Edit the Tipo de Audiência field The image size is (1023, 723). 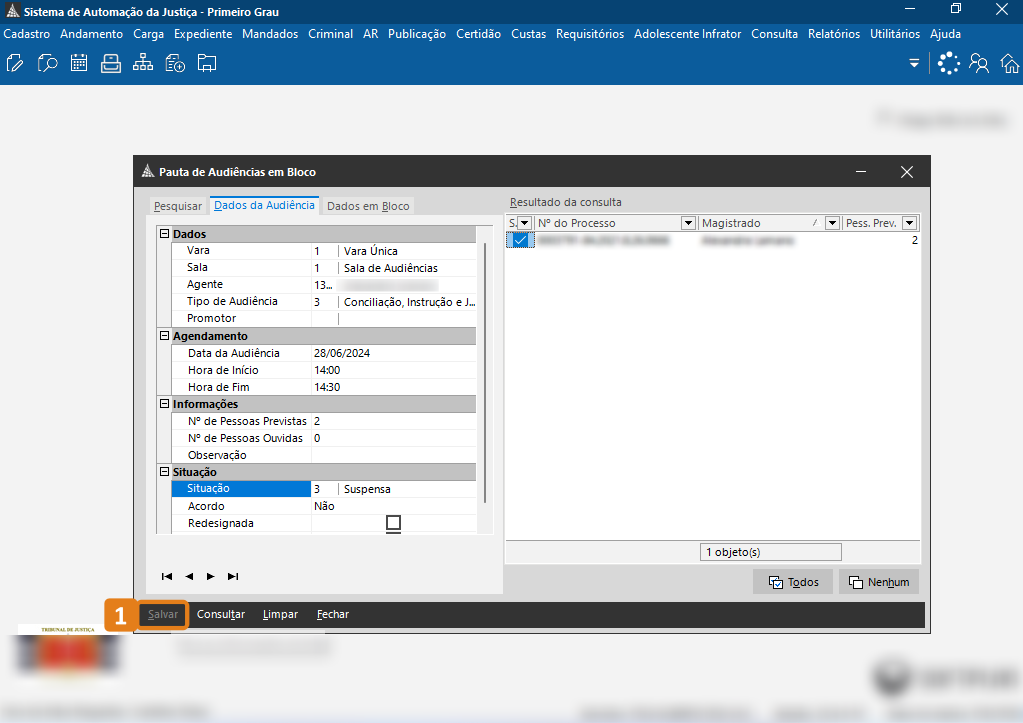click(x=394, y=302)
